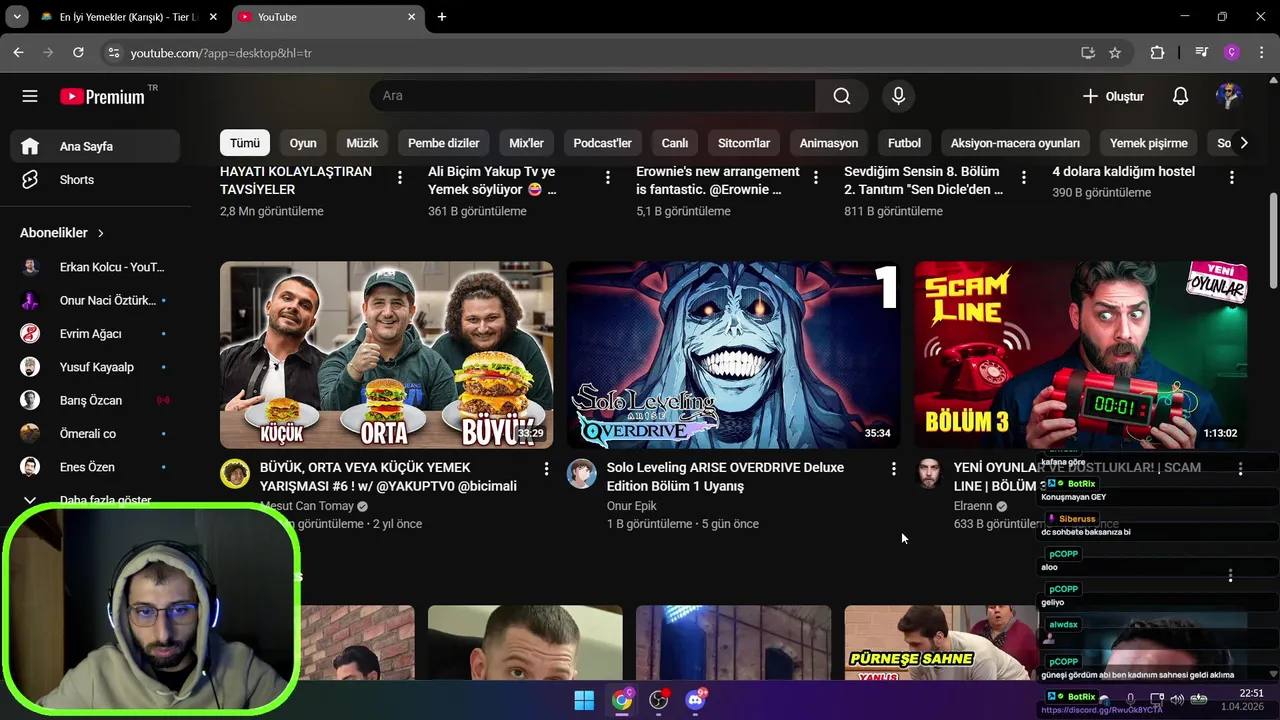Select the Canlı filter chip
The image size is (1280, 720).
[x=675, y=143]
